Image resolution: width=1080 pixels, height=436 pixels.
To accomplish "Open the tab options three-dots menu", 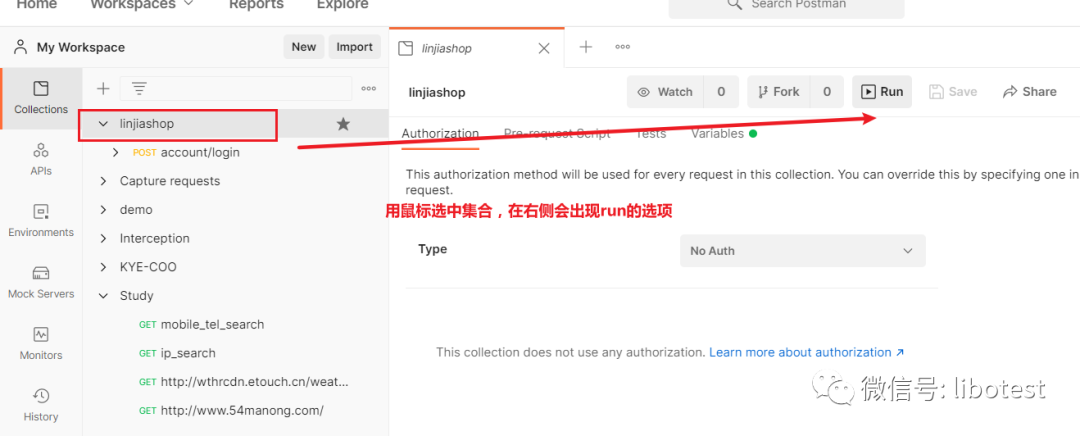I will pyautogui.click(x=623, y=47).
